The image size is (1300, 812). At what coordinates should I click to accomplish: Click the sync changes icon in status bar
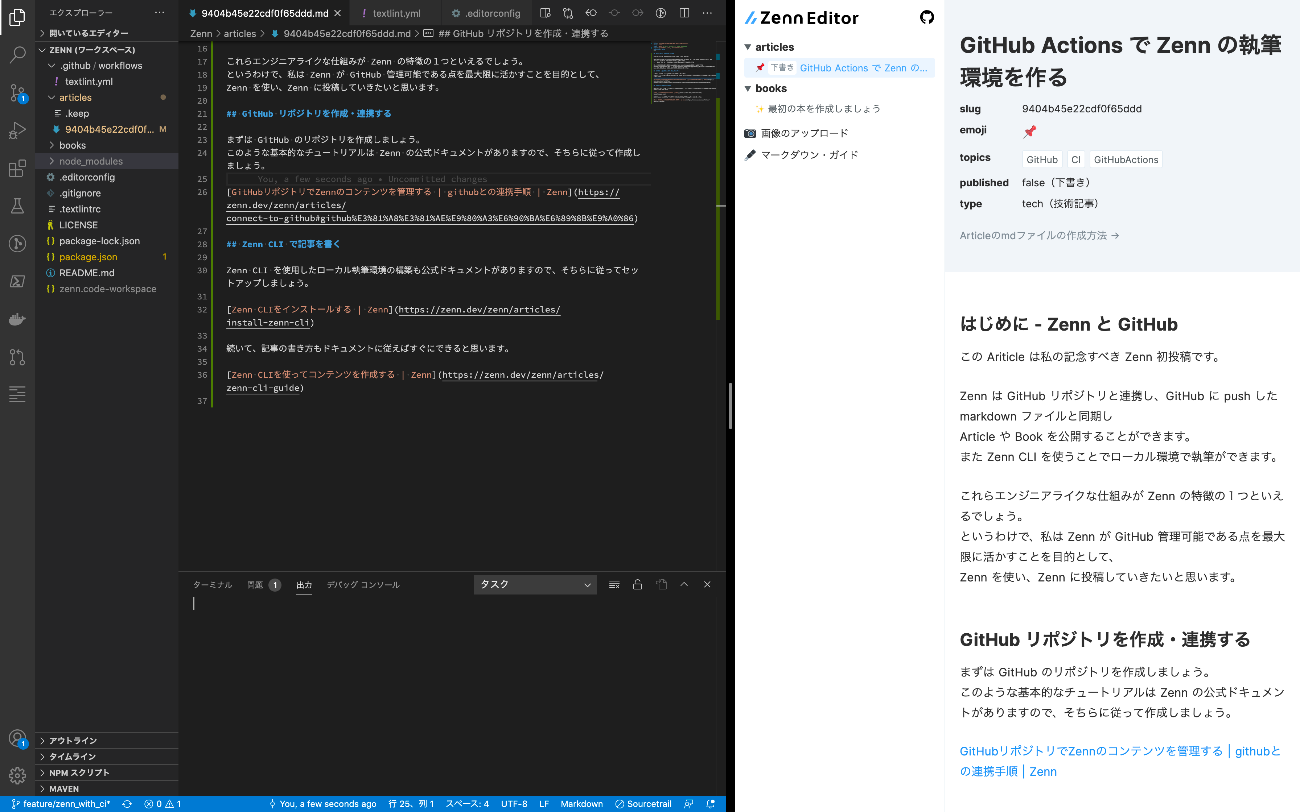(x=127, y=804)
